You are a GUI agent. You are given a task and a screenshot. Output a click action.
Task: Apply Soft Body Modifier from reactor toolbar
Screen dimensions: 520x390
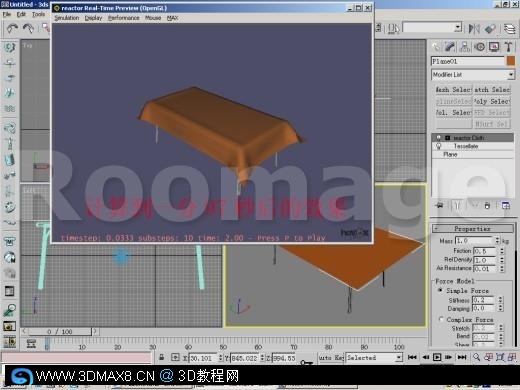(x=10, y=257)
